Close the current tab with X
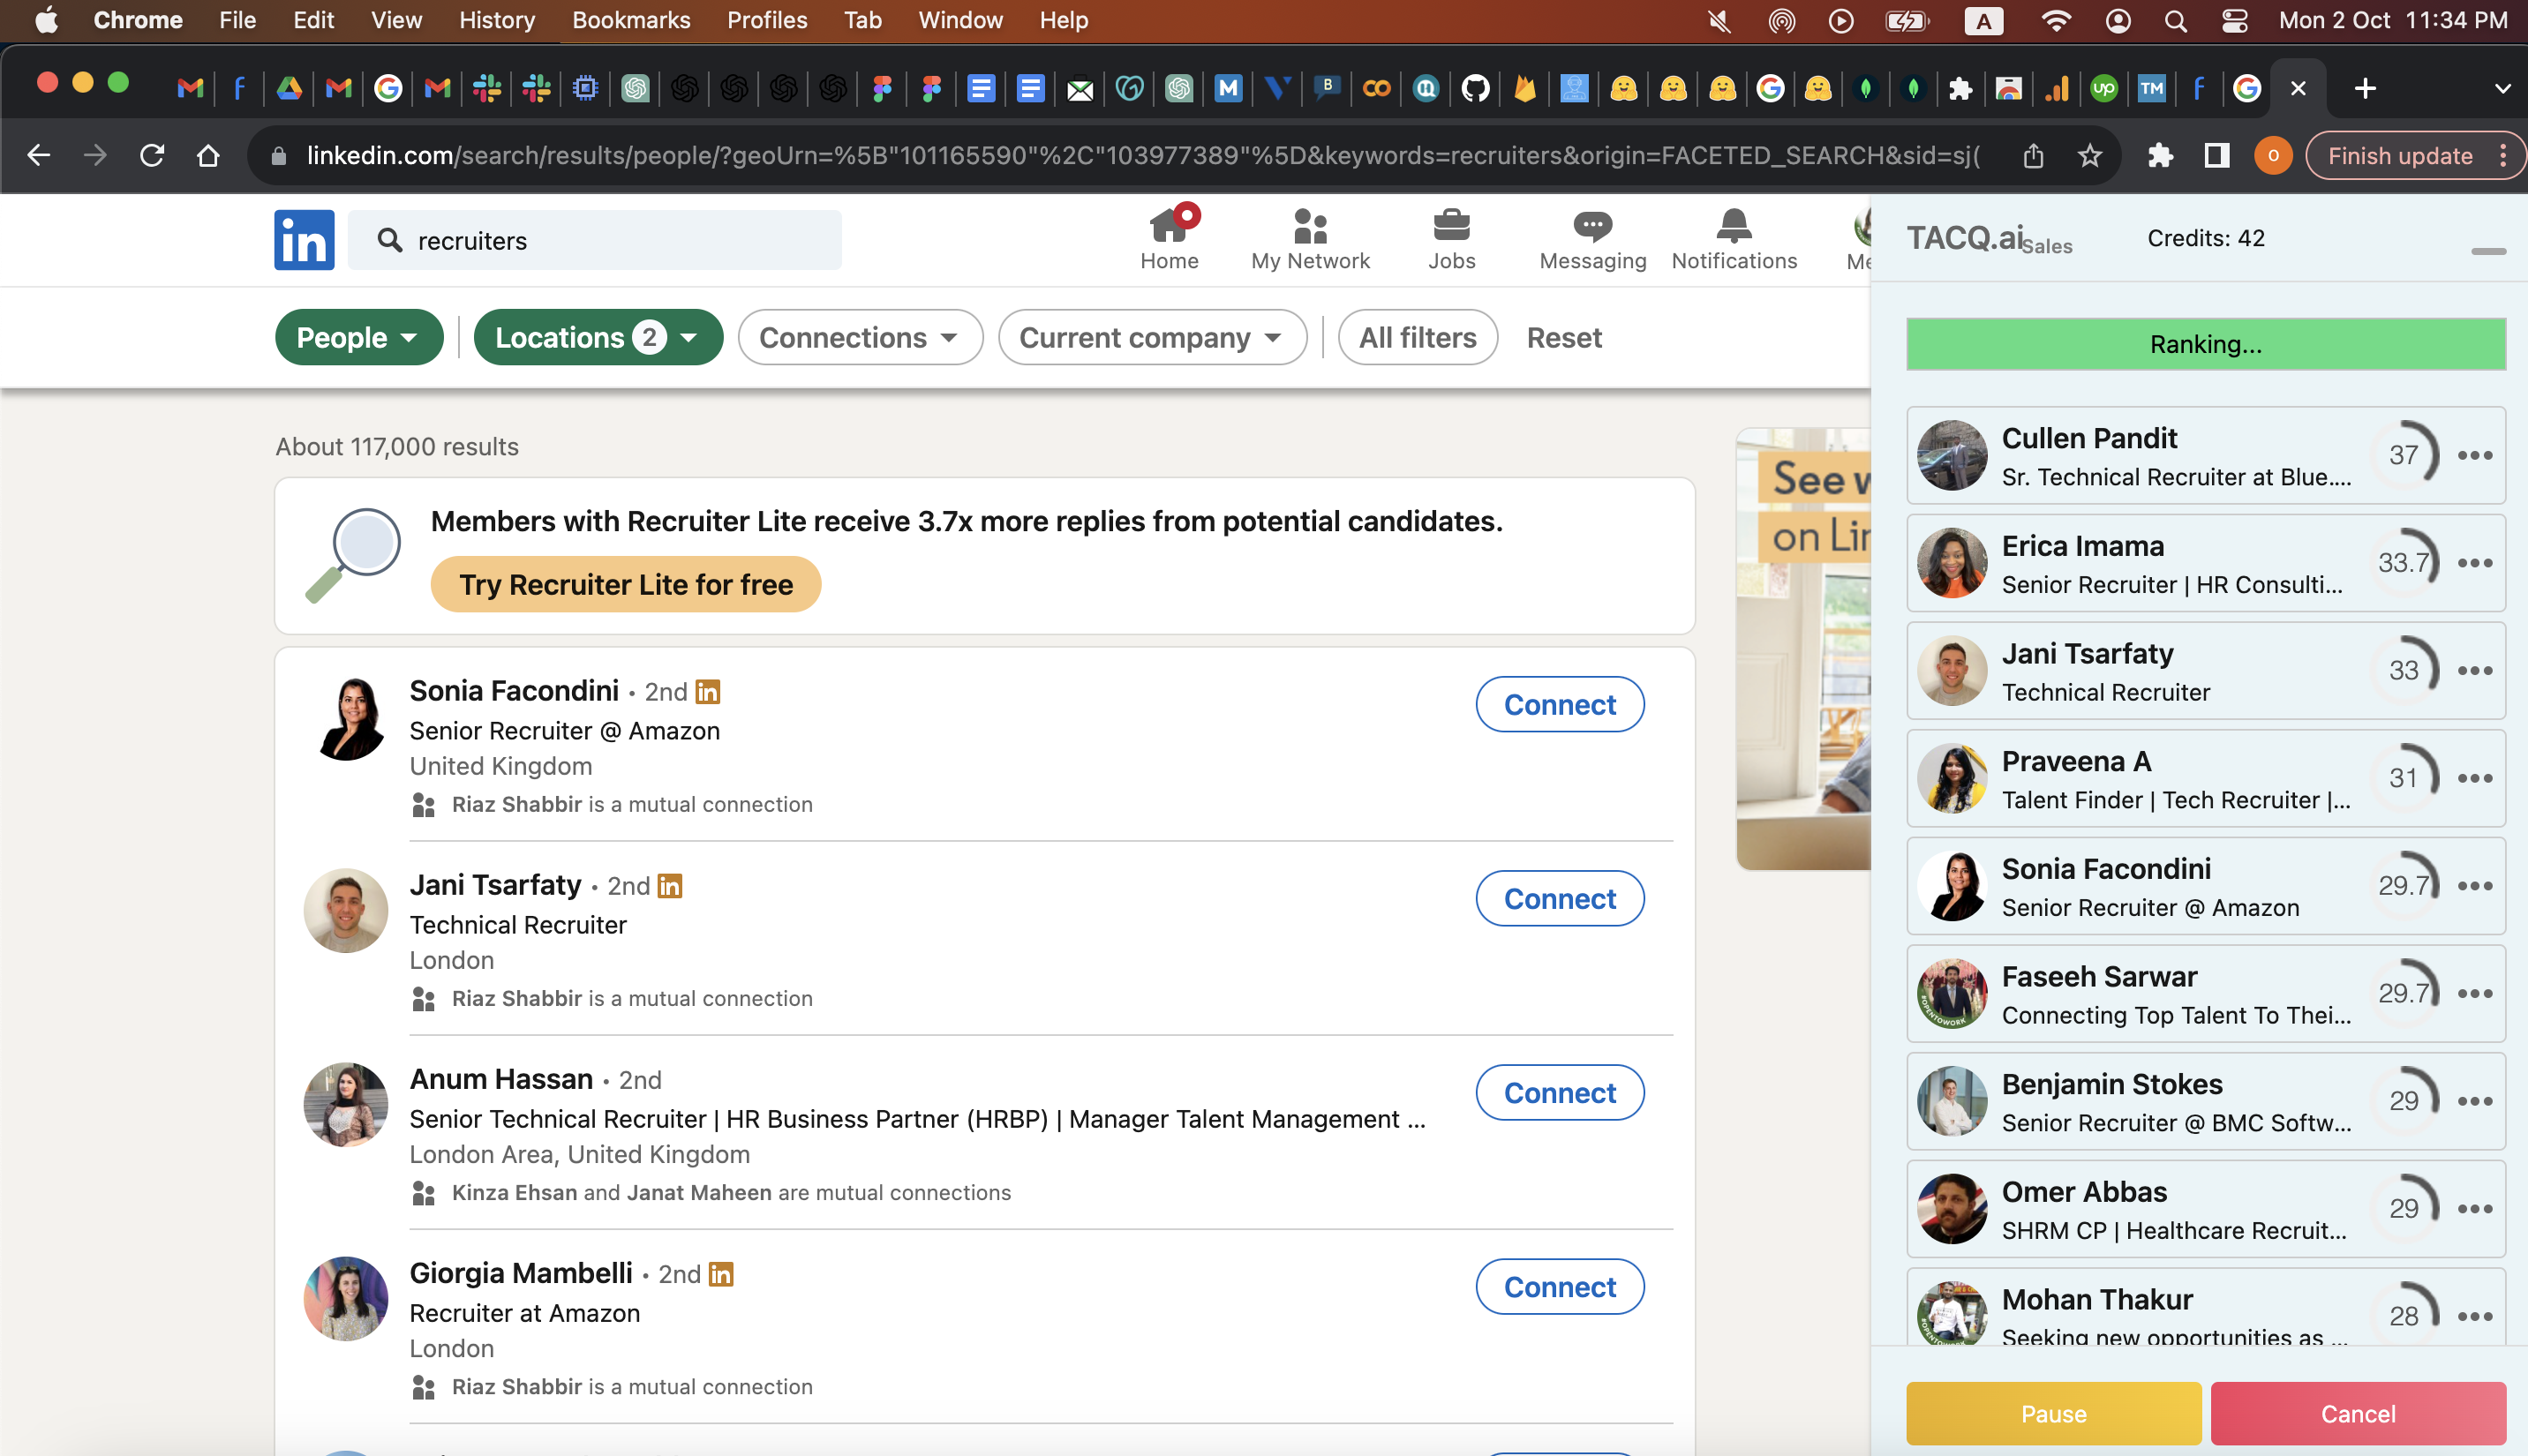Image resolution: width=2528 pixels, height=1456 pixels. [2298, 89]
